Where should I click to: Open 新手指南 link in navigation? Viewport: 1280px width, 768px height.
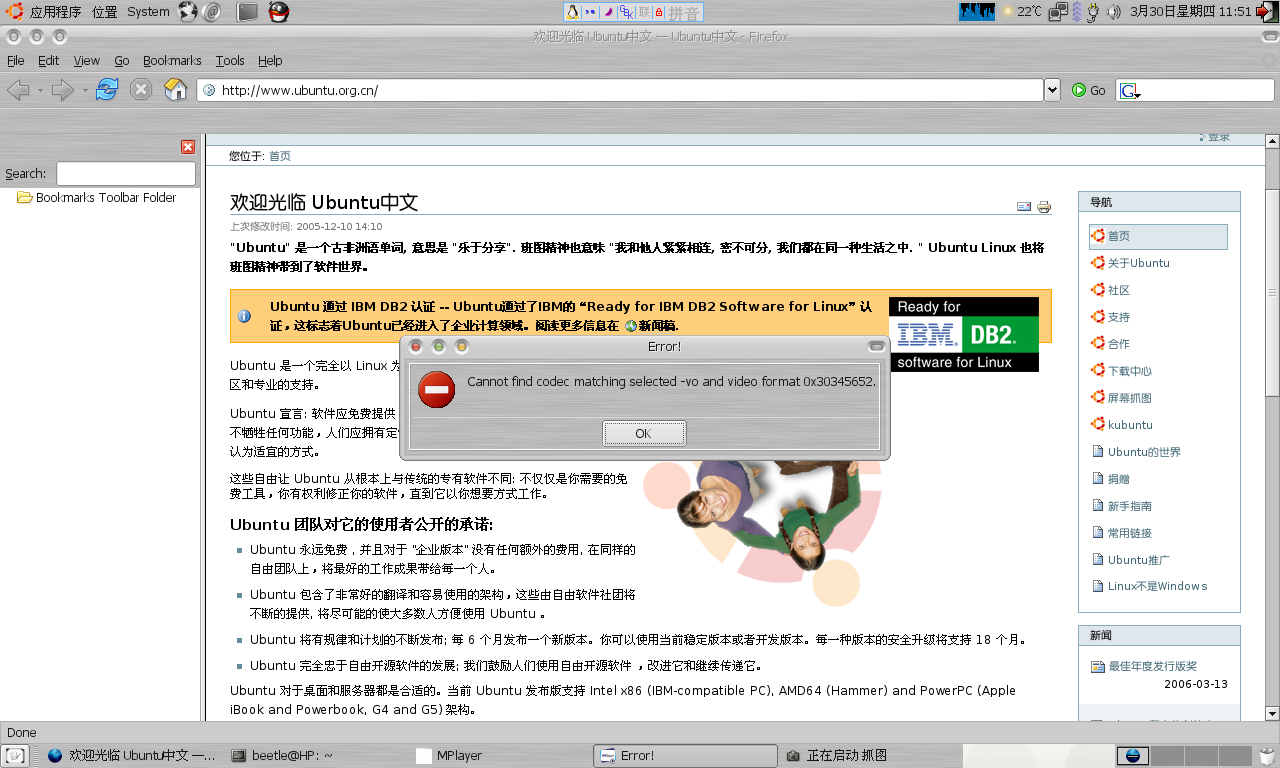pyautogui.click(x=1130, y=506)
